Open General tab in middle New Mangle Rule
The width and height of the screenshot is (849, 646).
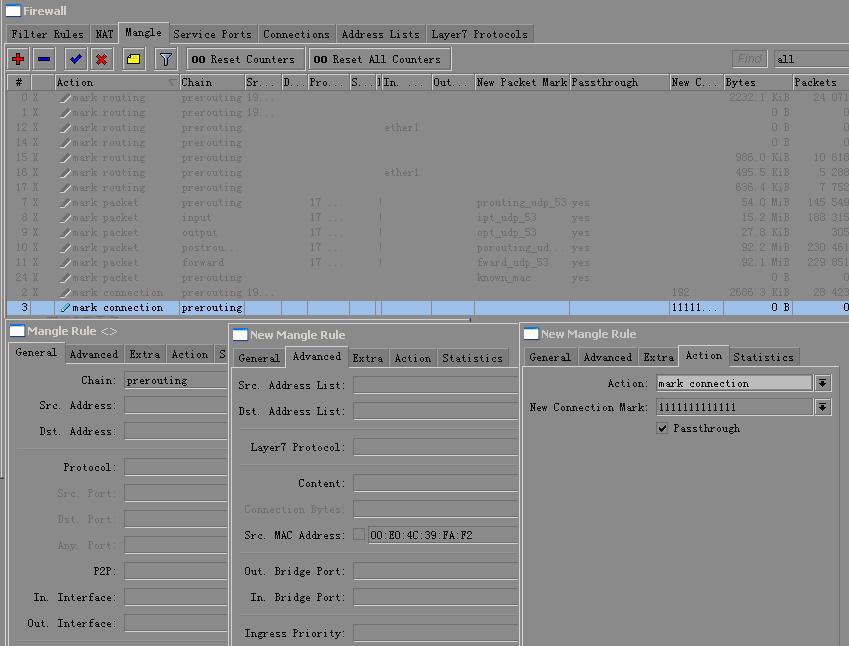click(x=259, y=358)
